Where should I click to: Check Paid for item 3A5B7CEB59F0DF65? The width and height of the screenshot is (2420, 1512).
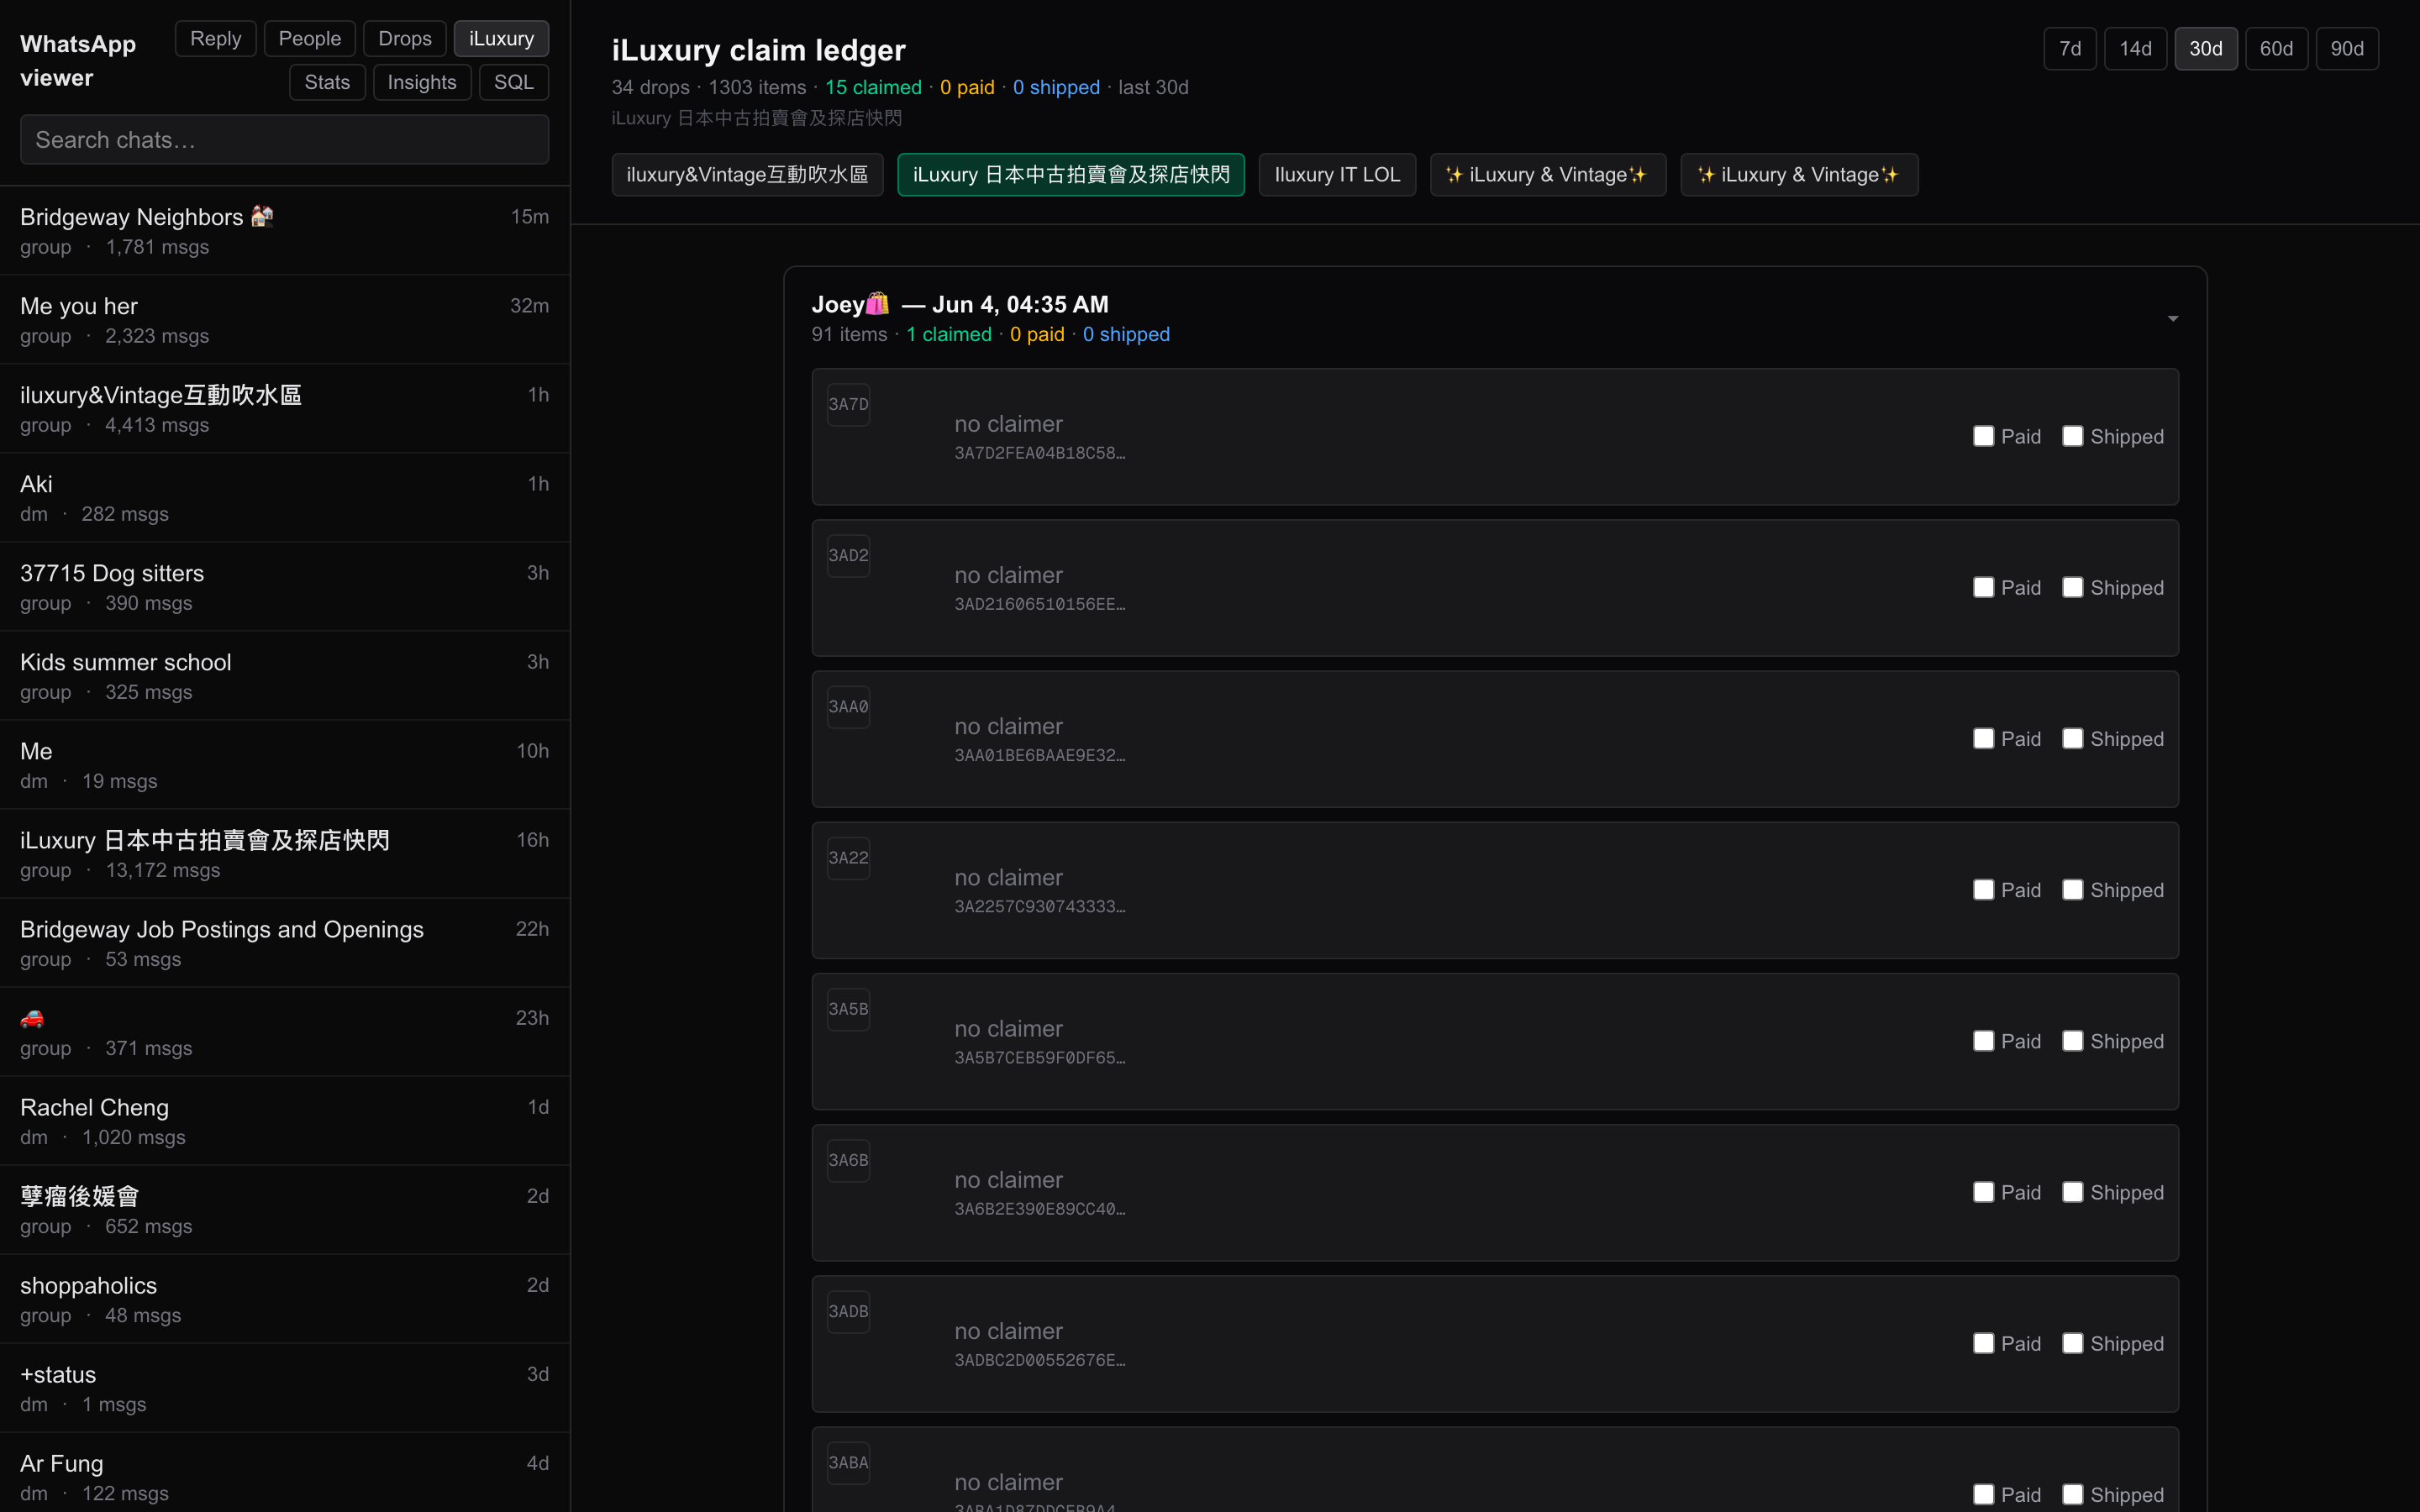(x=1983, y=1041)
